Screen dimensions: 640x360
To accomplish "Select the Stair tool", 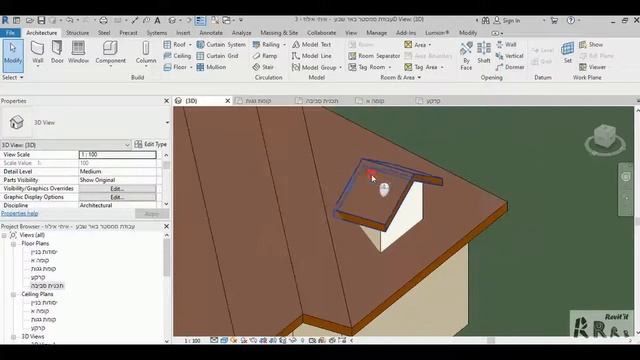I will click(x=263, y=67).
